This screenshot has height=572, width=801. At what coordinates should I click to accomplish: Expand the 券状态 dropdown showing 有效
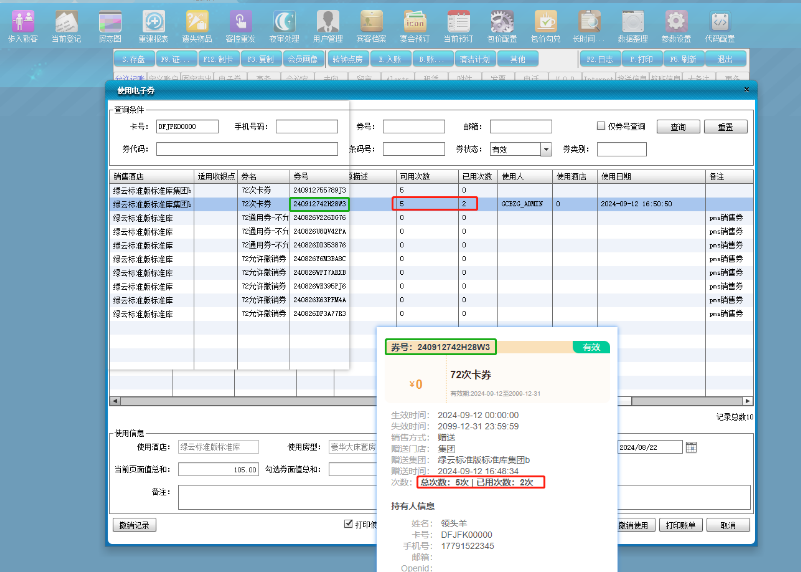(546, 149)
